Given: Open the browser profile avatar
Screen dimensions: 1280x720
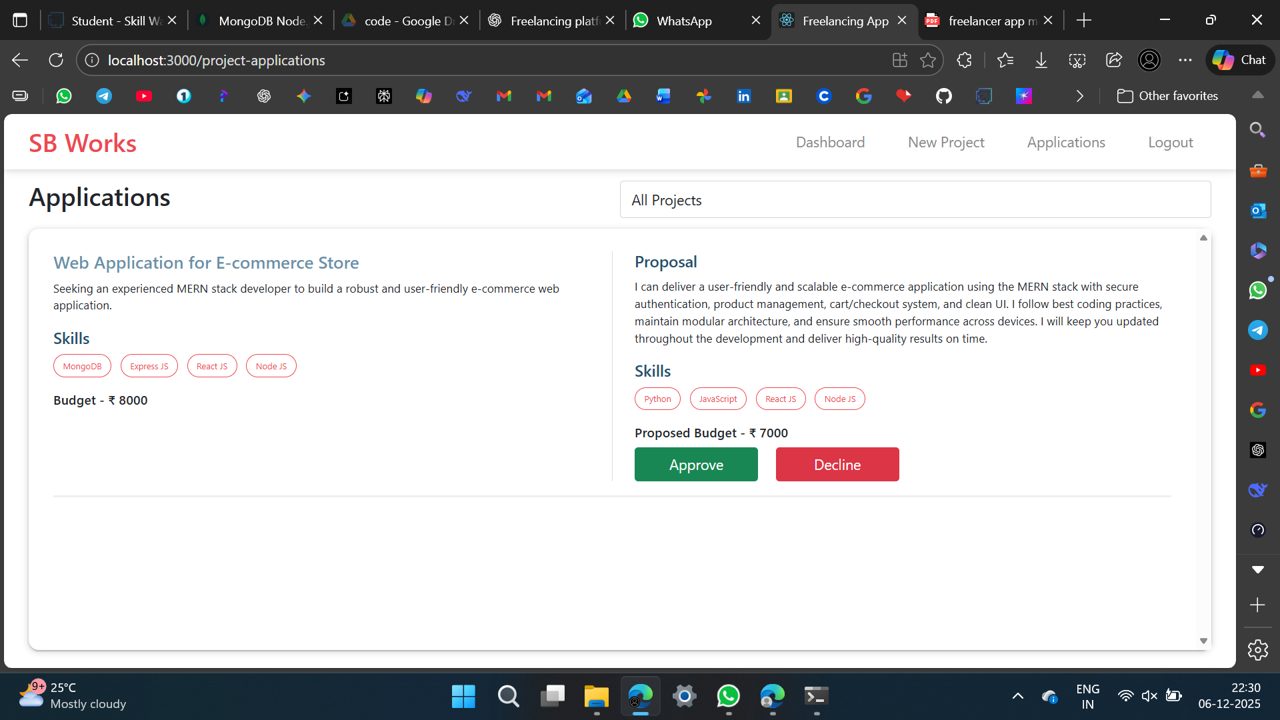Looking at the screenshot, I should [1149, 60].
